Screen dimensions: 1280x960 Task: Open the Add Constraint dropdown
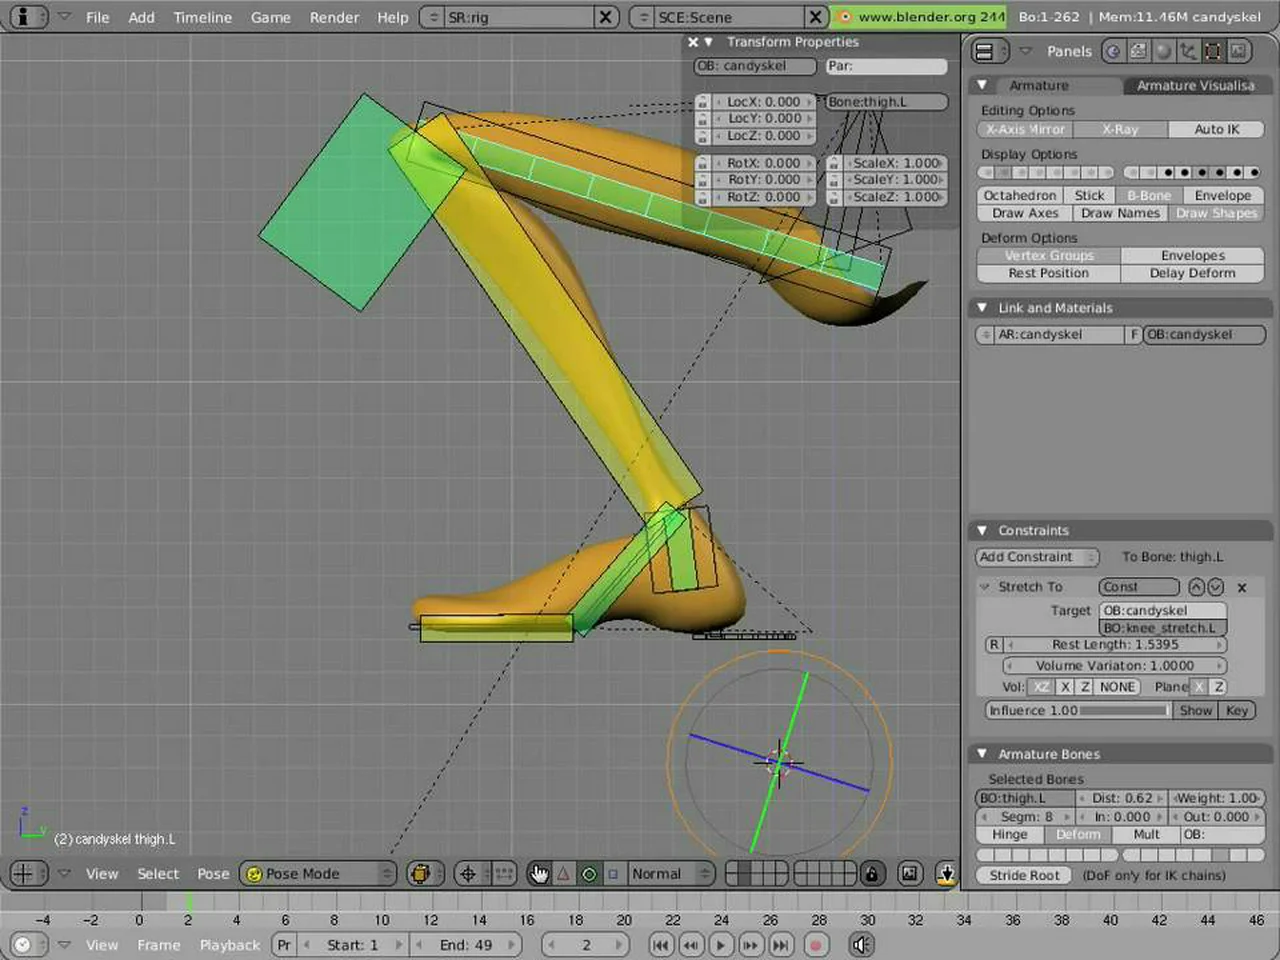click(1037, 557)
